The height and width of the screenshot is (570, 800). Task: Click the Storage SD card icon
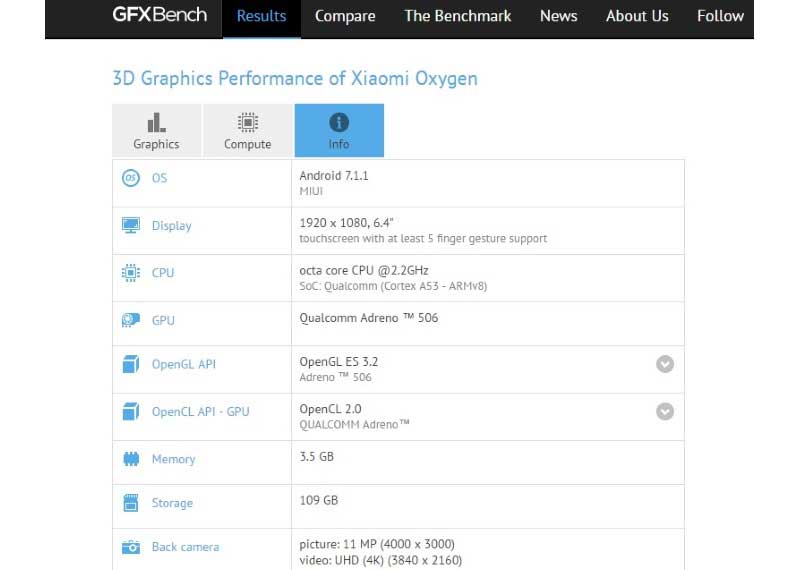131,503
